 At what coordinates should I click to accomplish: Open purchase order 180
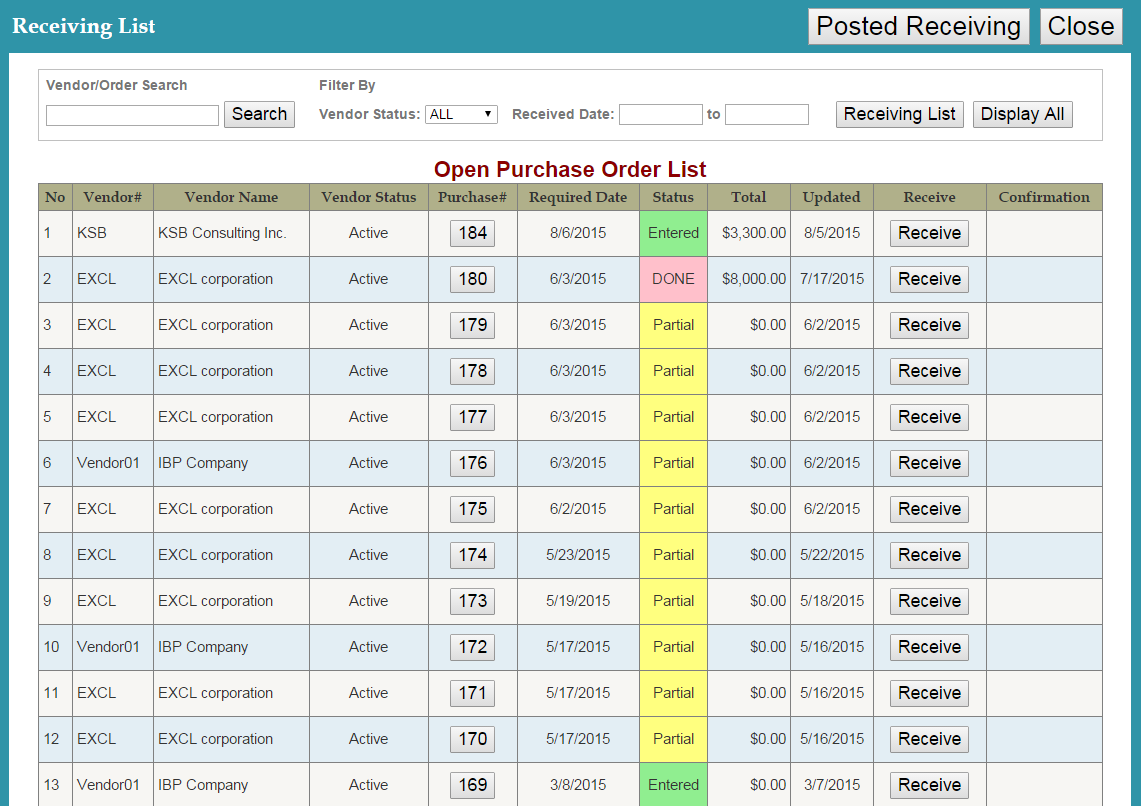pyautogui.click(x=472, y=279)
